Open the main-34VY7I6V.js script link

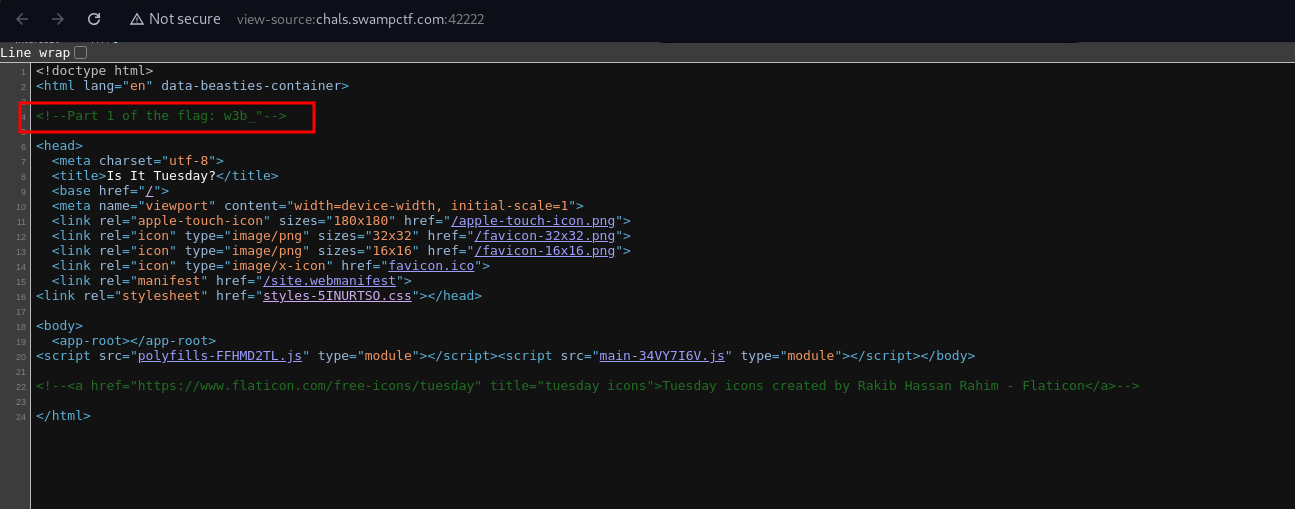click(x=660, y=356)
